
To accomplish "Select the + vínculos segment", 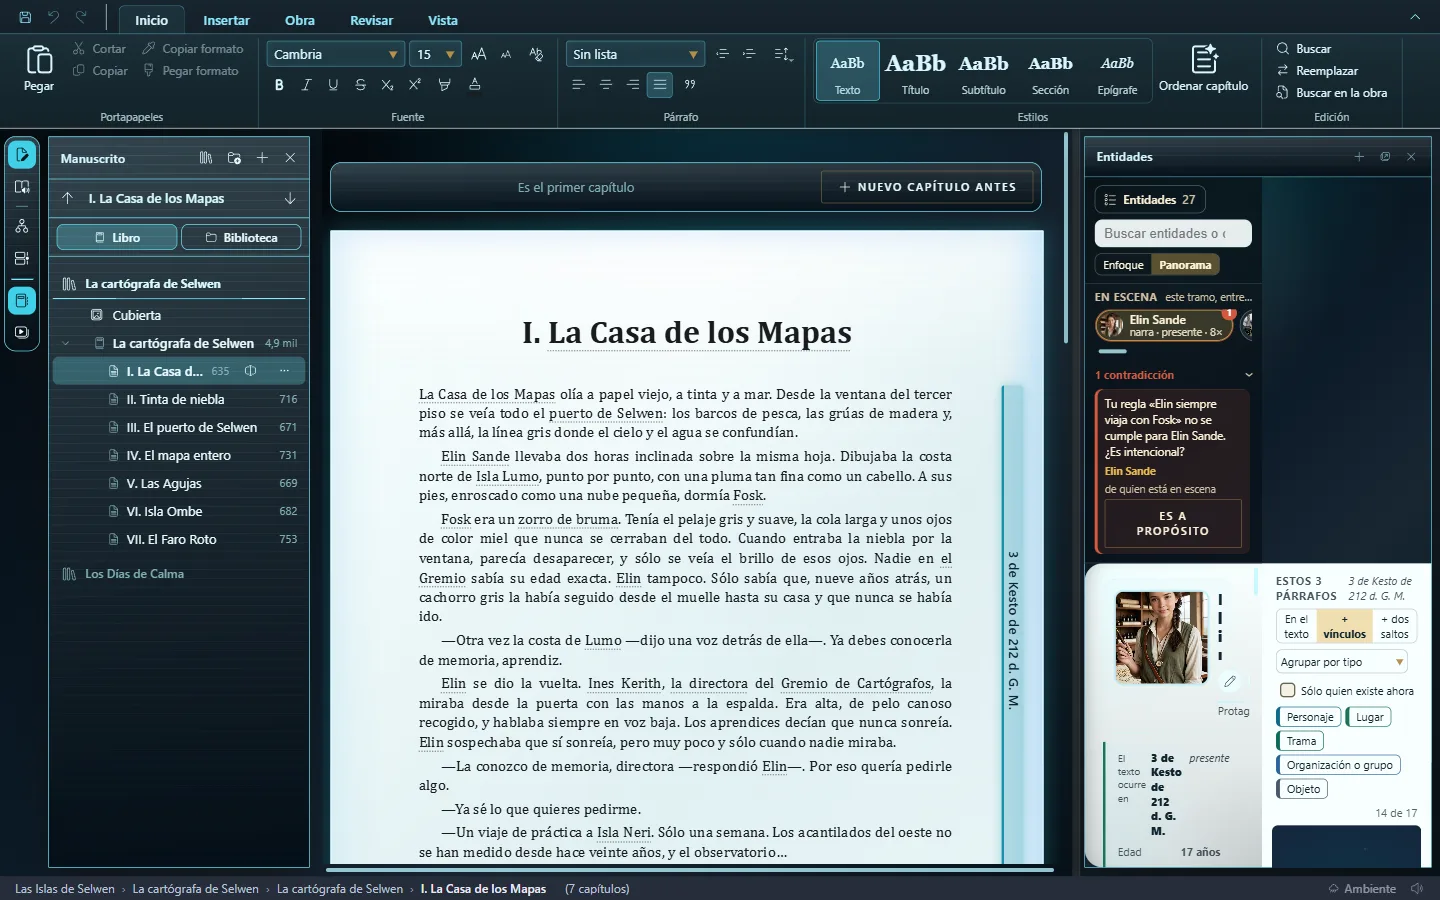I will point(1344,626).
